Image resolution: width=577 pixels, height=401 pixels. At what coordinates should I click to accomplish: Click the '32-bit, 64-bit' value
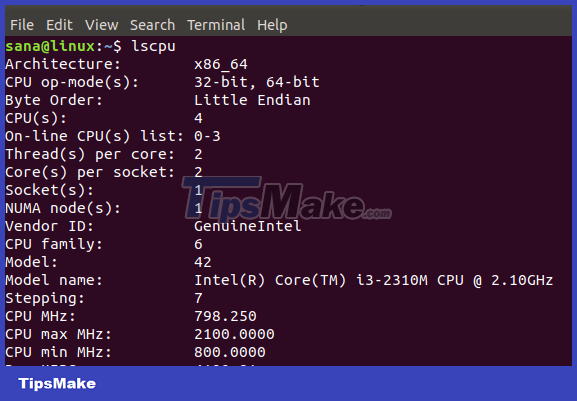[257, 82]
